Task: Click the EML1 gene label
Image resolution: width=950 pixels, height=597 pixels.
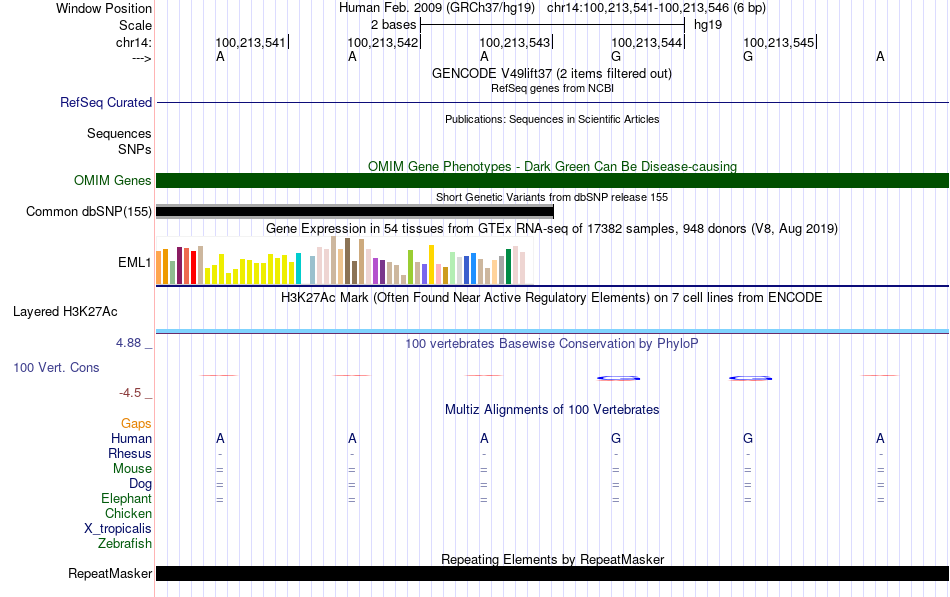Action: click(135, 262)
